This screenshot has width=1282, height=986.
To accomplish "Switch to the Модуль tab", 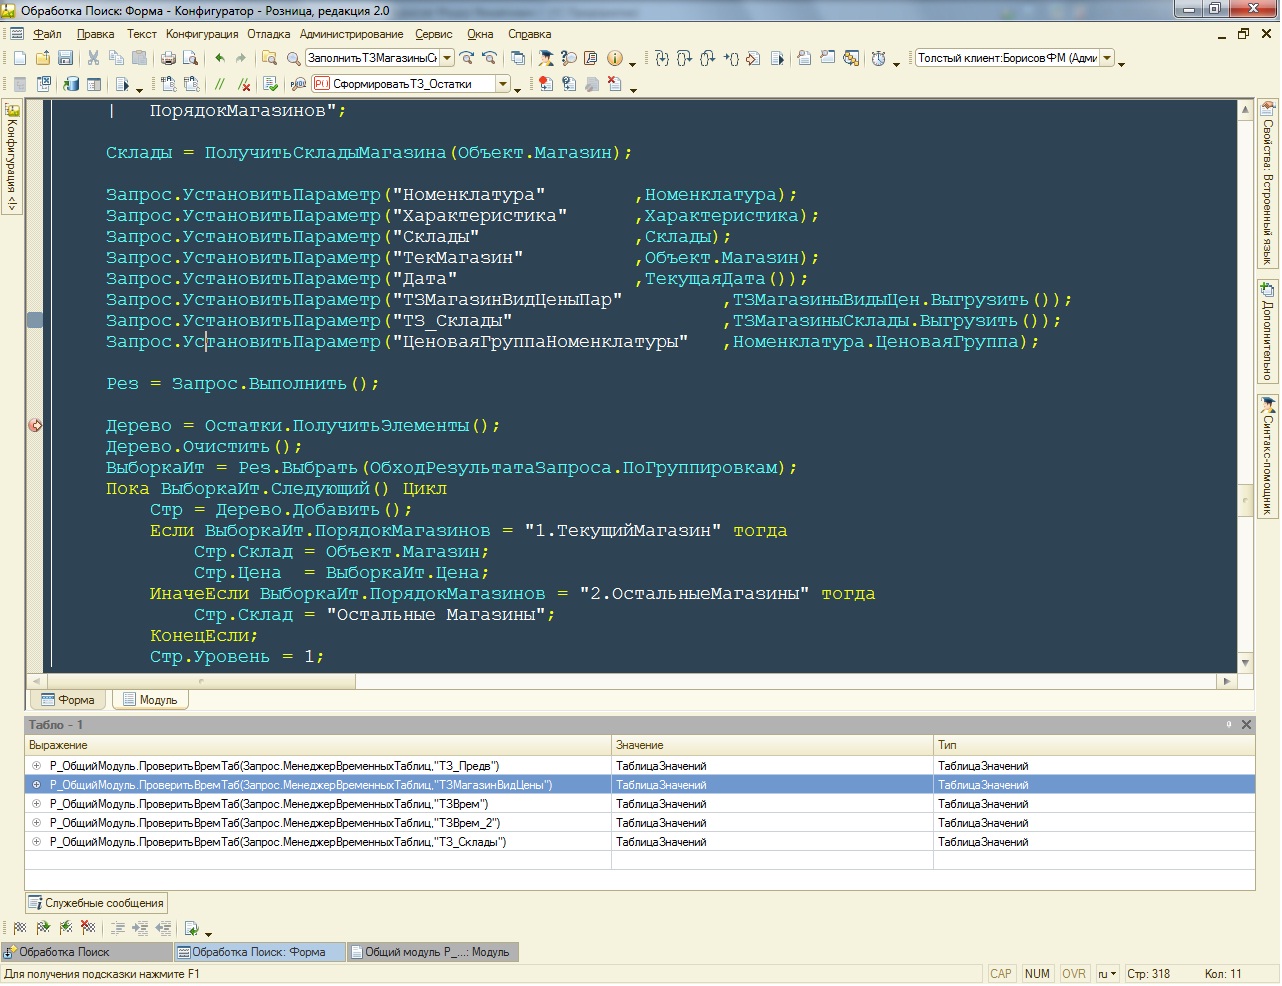I will pyautogui.click(x=150, y=700).
